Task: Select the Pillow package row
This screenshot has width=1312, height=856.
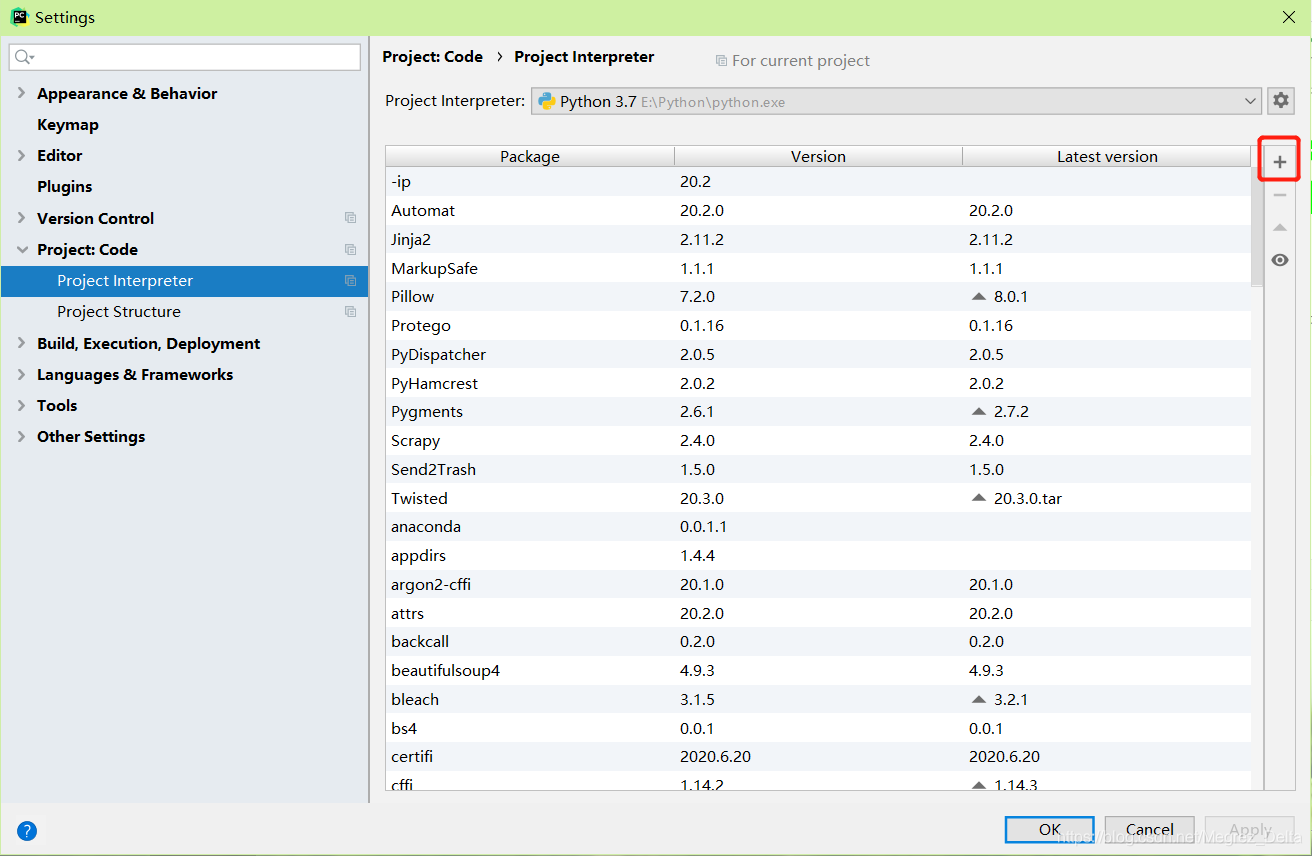Action: [x=818, y=297]
